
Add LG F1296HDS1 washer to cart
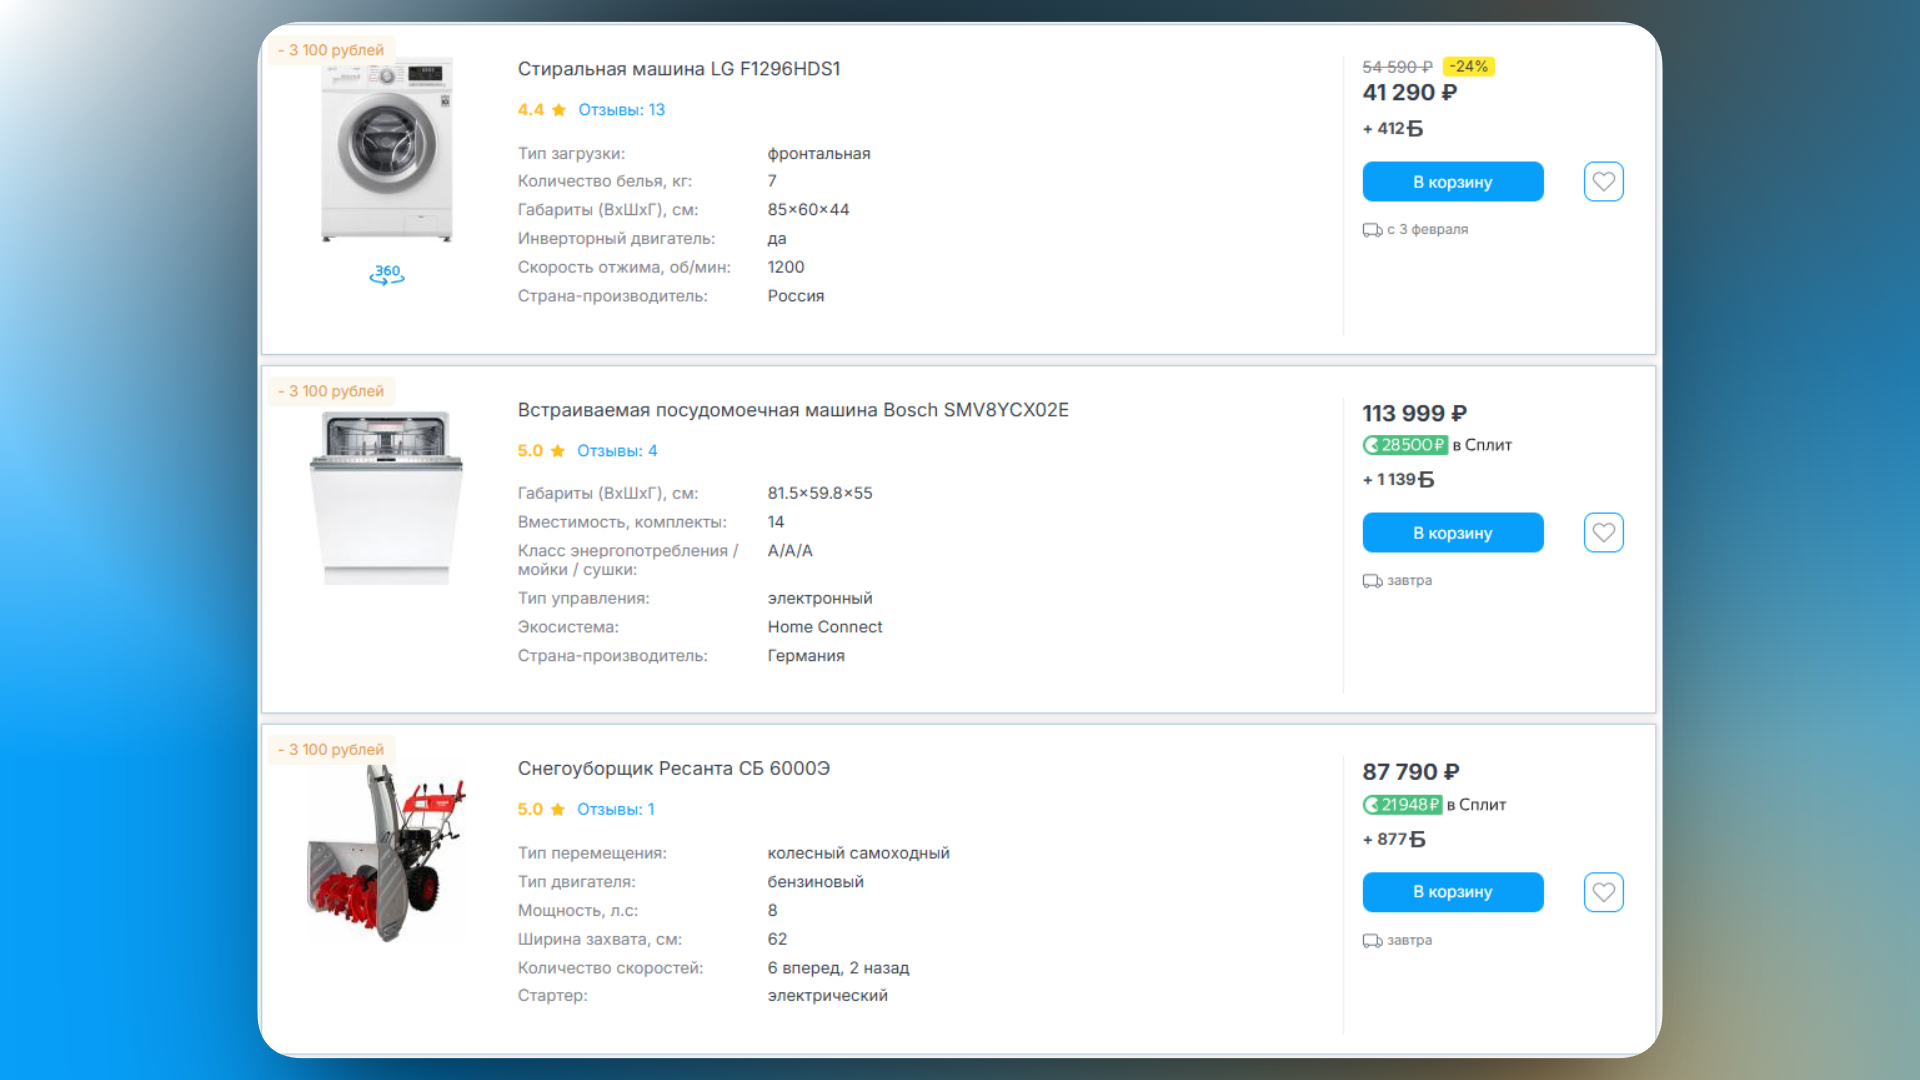tap(1452, 182)
